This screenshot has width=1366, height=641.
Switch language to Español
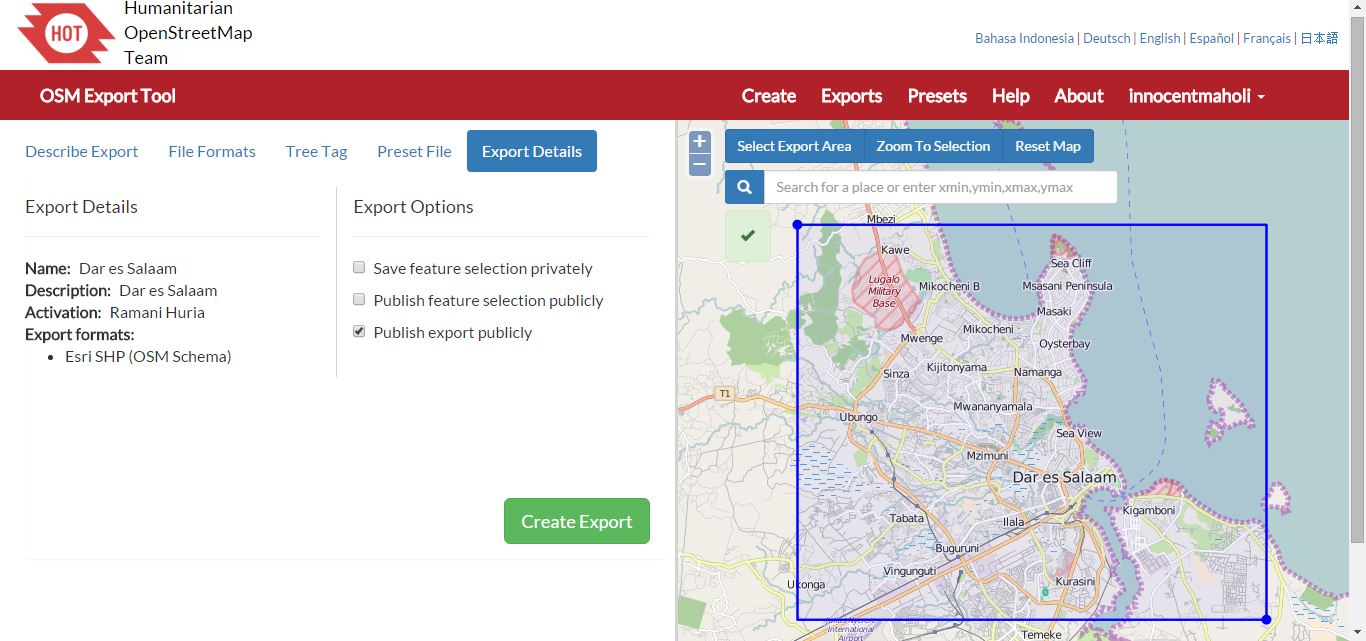(1212, 38)
